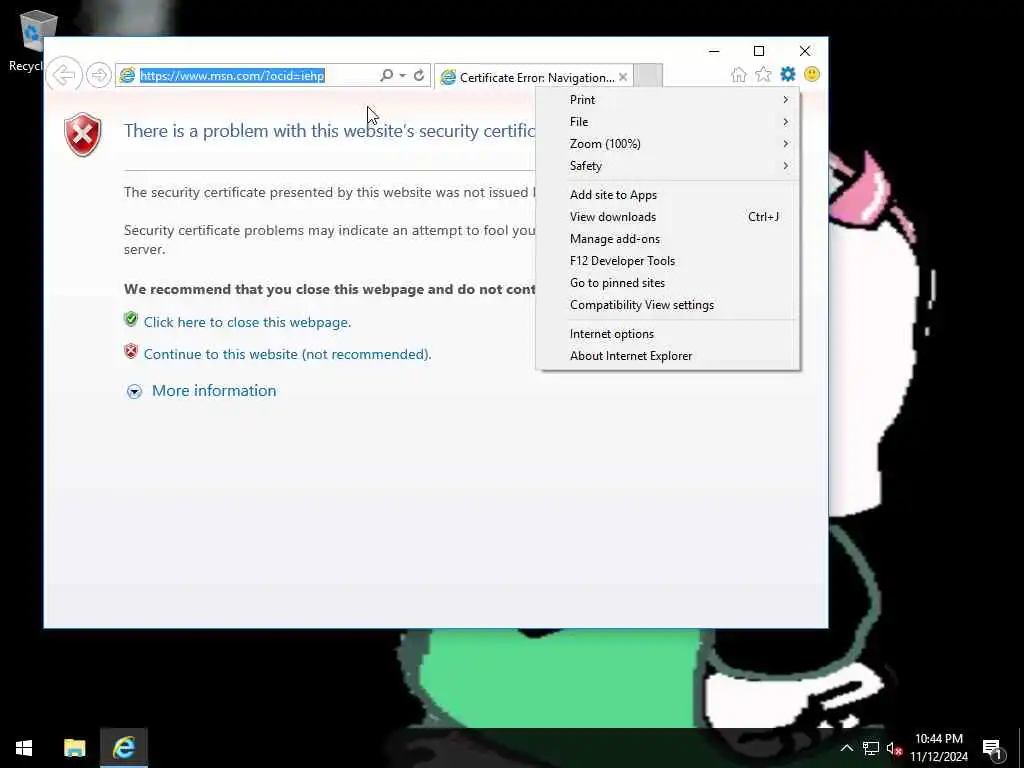Click the search magnifier icon in address bar
This screenshot has height=768, width=1024.
click(x=387, y=76)
